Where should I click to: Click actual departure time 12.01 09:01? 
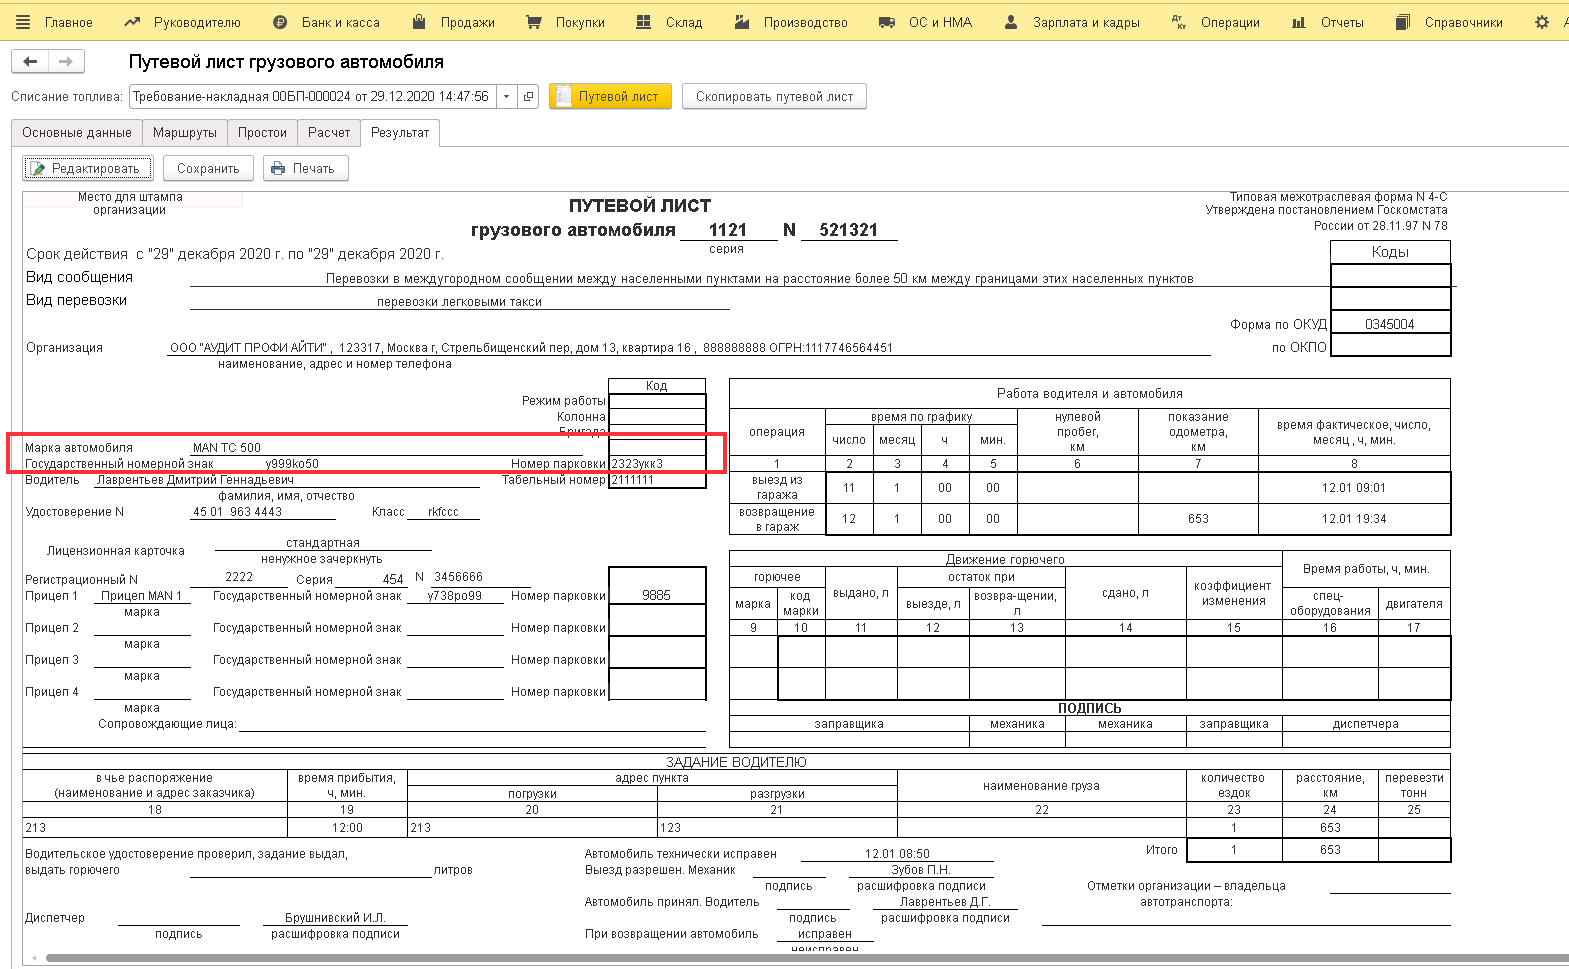pyautogui.click(x=1354, y=488)
